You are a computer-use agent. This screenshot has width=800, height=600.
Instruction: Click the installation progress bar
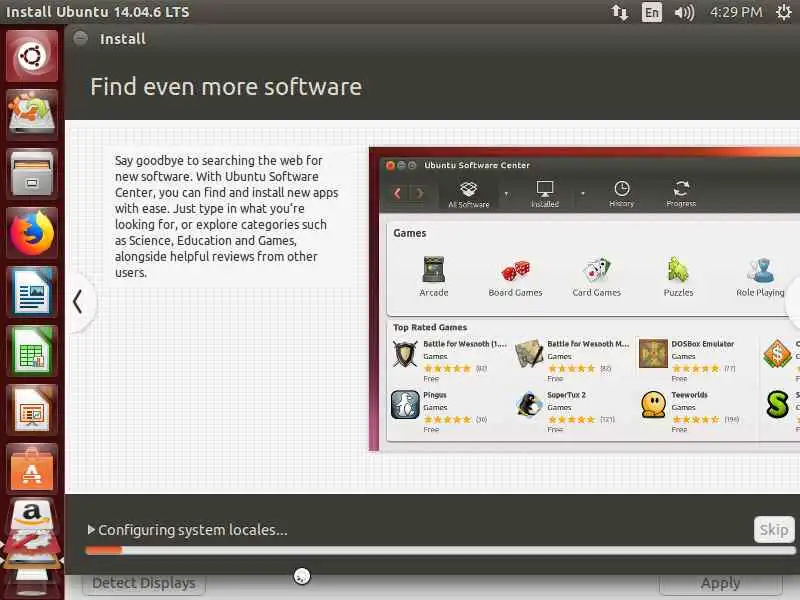(x=440, y=550)
